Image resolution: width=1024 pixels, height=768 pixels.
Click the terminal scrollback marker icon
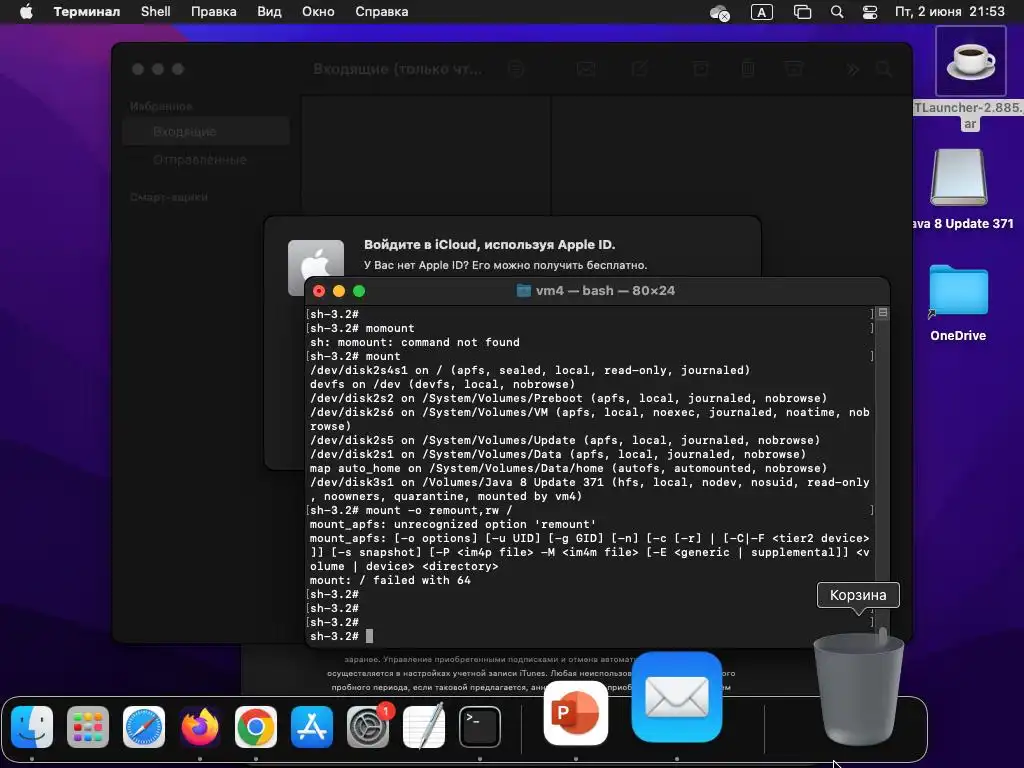pyautogui.click(x=883, y=313)
